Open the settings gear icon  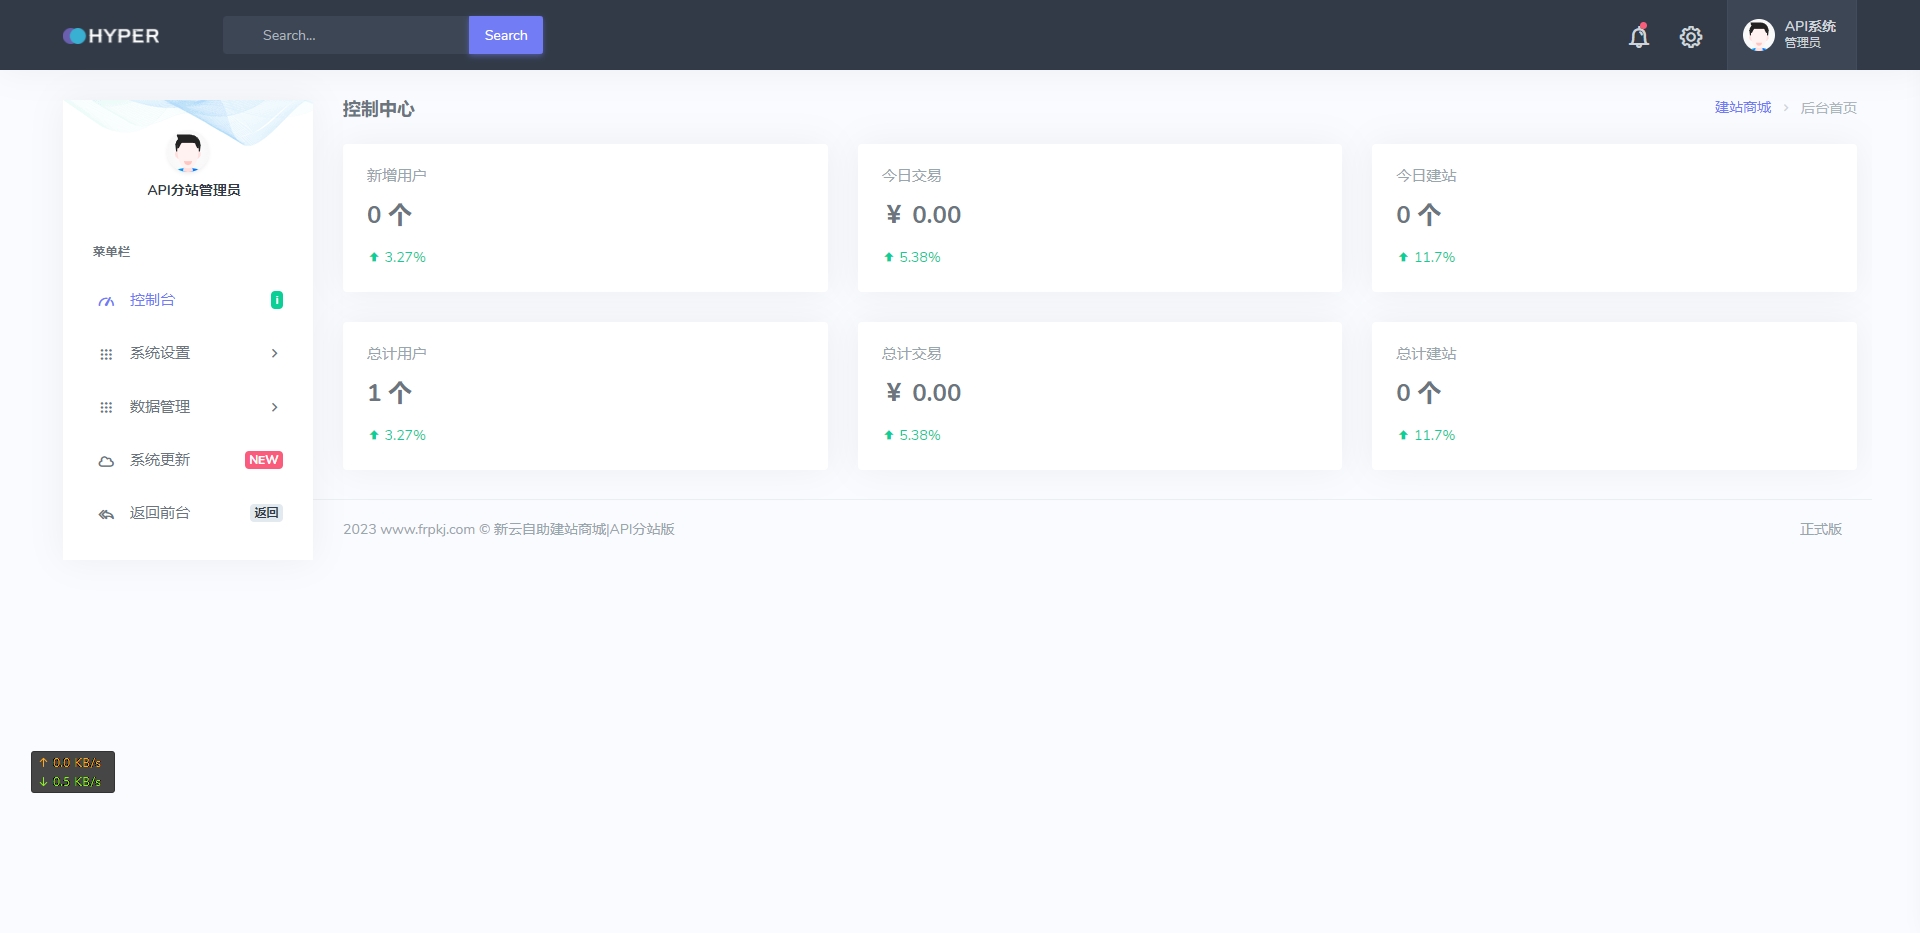[x=1691, y=37]
